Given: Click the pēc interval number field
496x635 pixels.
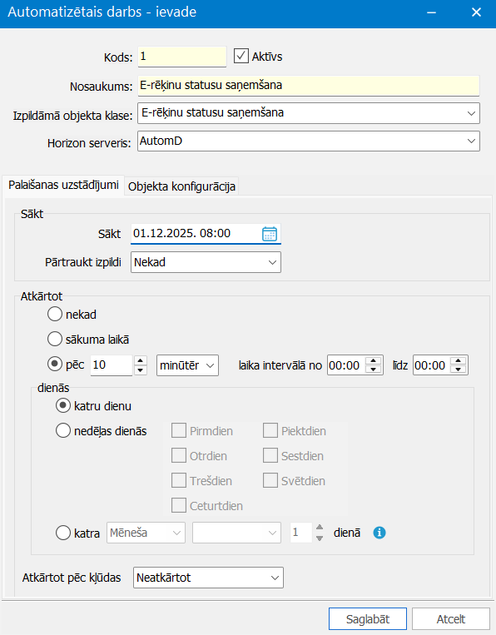Looking at the screenshot, I should click(x=112, y=365).
